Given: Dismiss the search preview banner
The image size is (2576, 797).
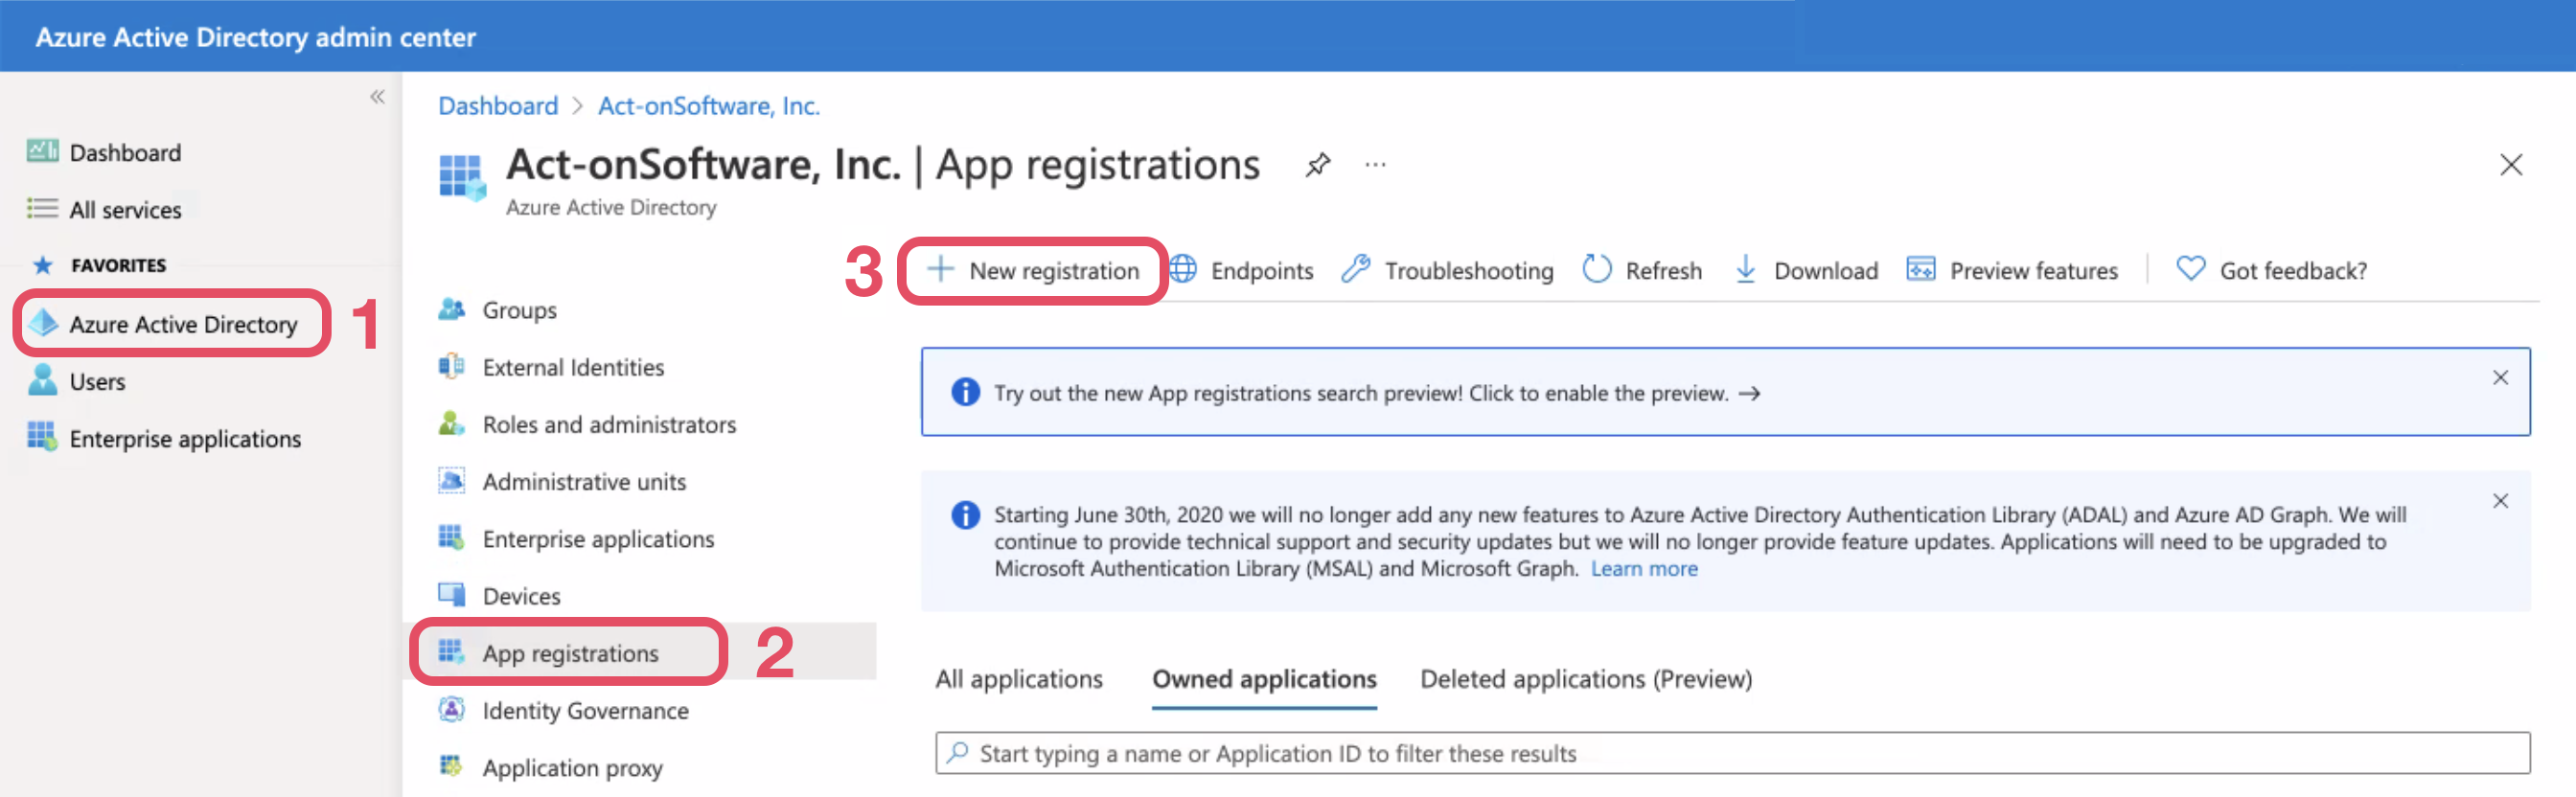Looking at the screenshot, I should pyautogui.click(x=2500, y=377).
